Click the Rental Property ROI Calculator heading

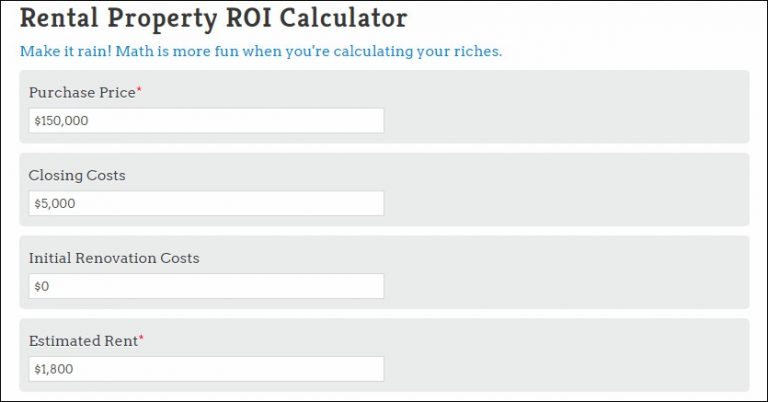(x=214, y=18)
